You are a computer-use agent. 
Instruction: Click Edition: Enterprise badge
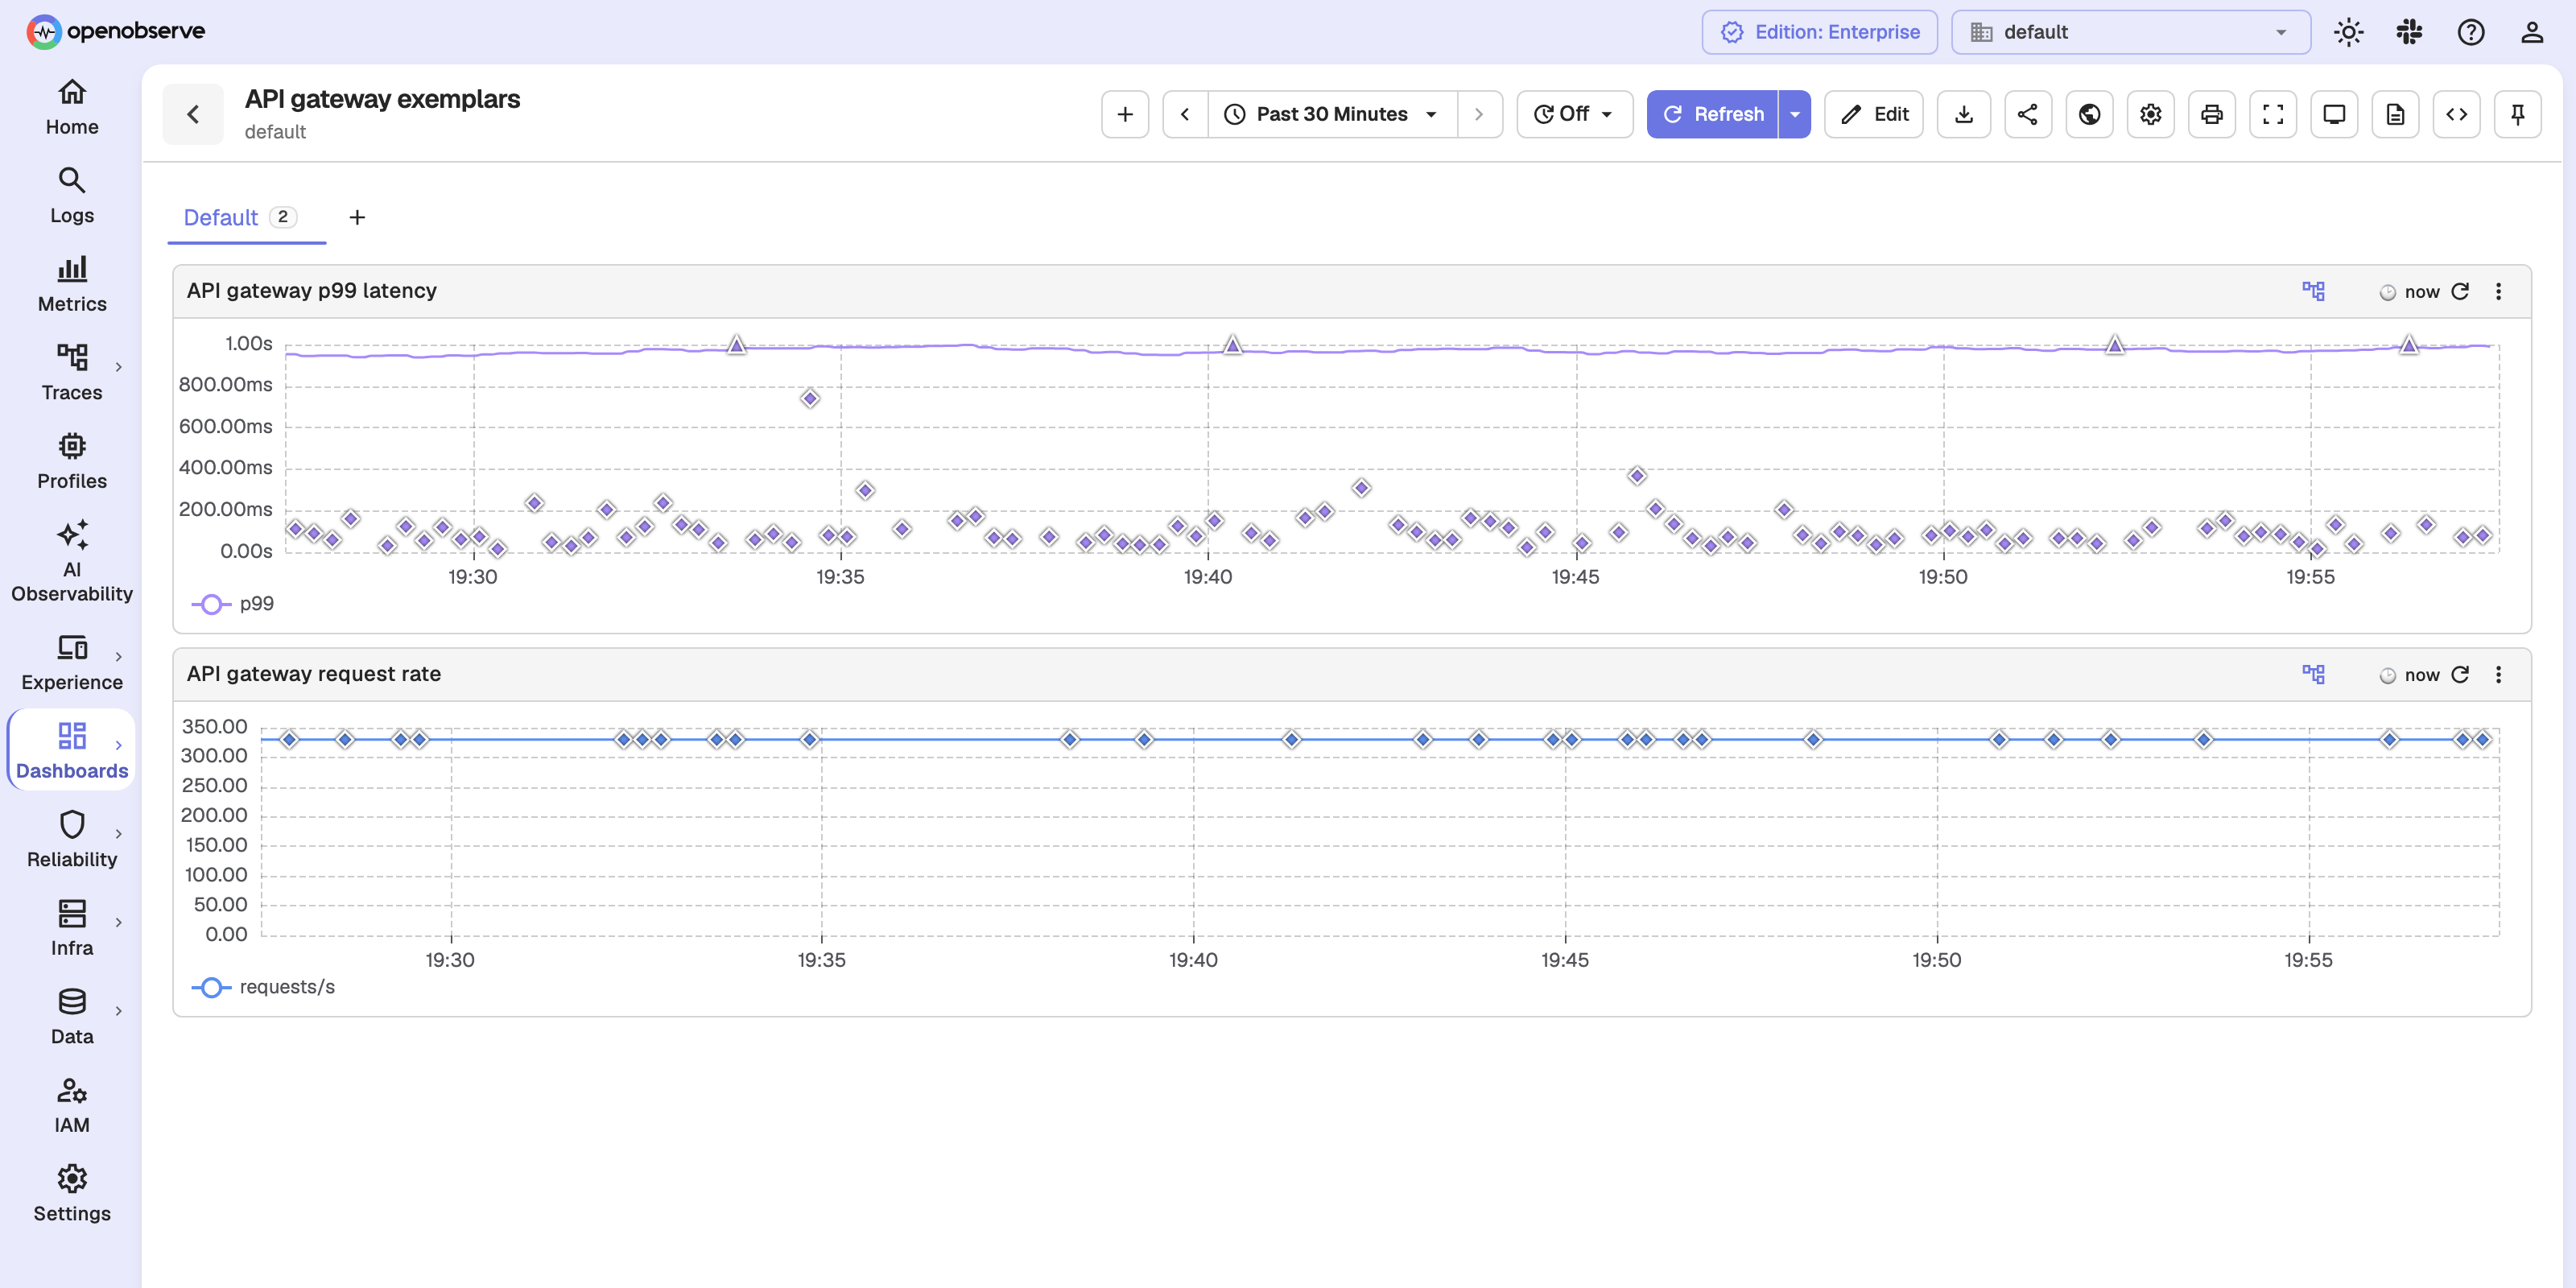[x=1819, y=32]
